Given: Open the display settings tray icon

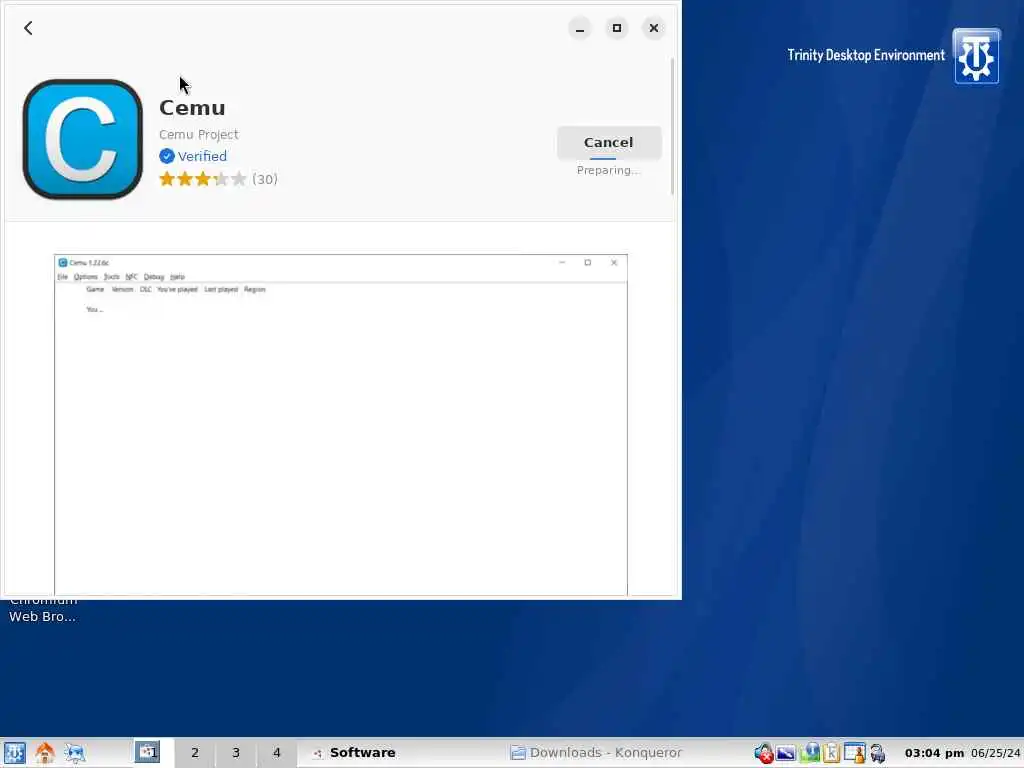Looking at the screenshot, I should click(x=786, y=753).
